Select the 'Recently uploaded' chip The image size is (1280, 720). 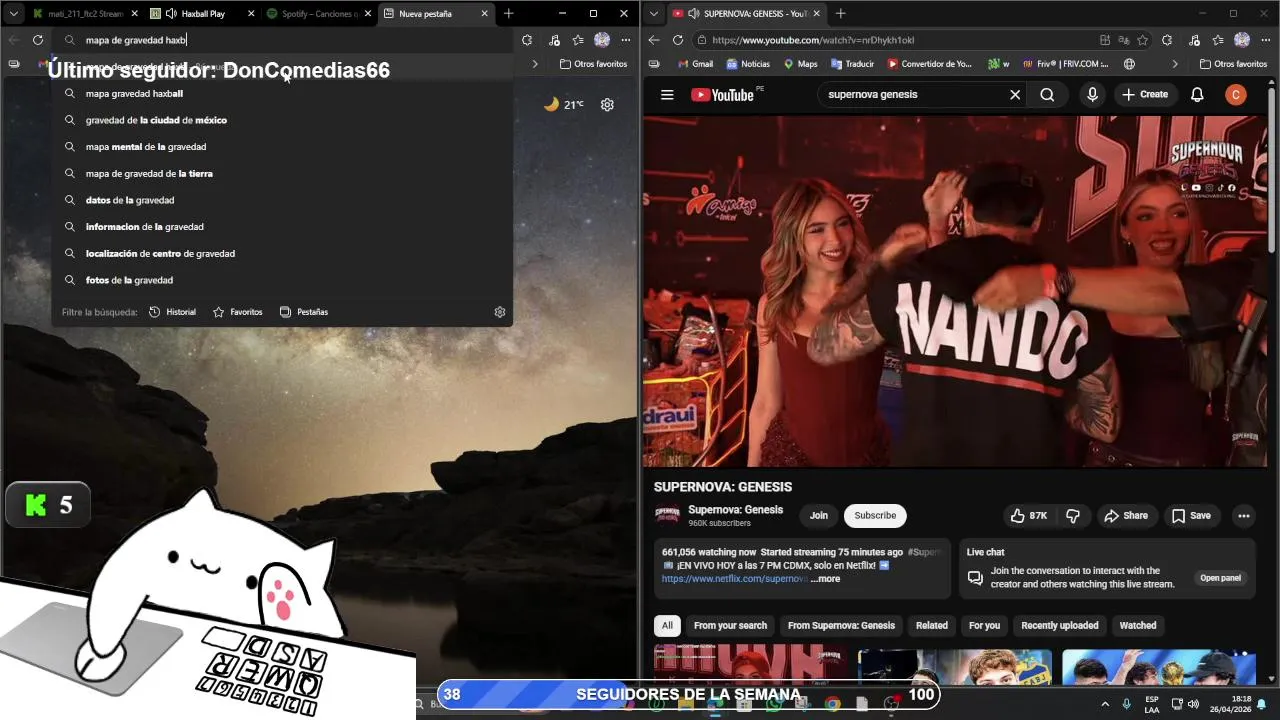(x=1059, y=626)
